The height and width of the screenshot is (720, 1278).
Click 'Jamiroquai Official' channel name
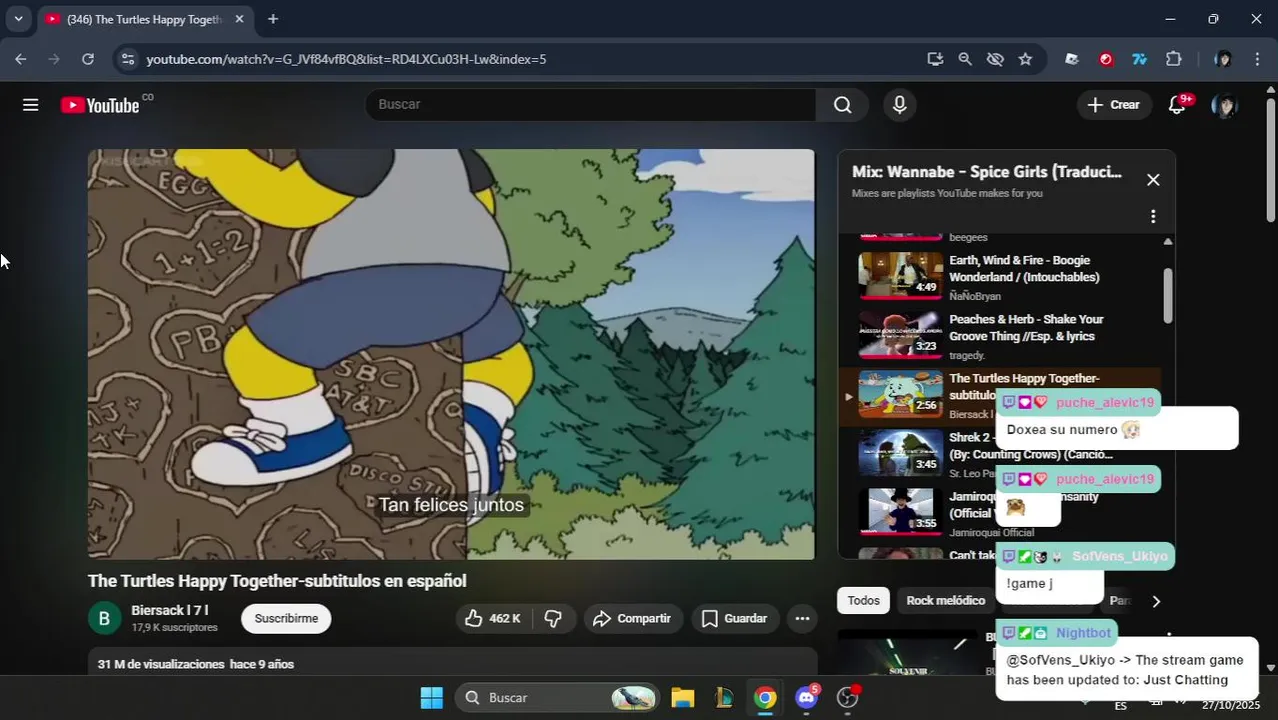click(992, 533)
